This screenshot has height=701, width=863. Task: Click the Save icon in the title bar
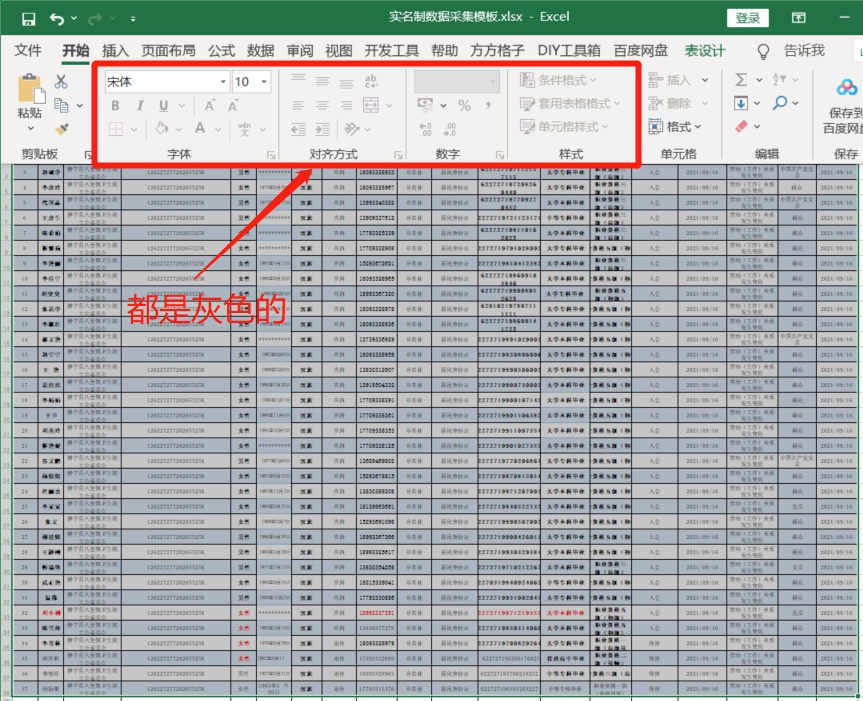[29, 19]
